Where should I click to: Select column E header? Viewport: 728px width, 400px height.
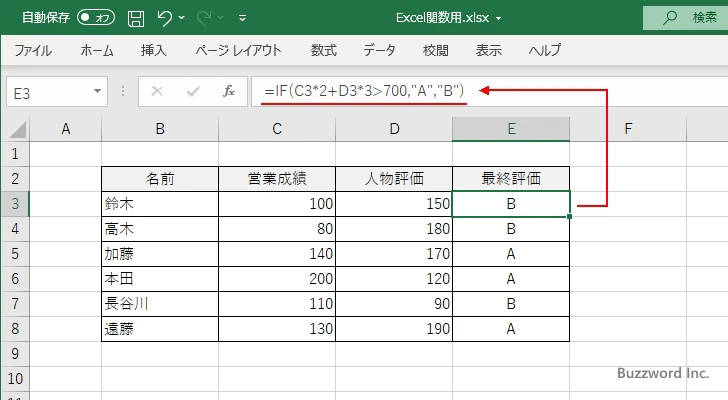coord(511,129)
